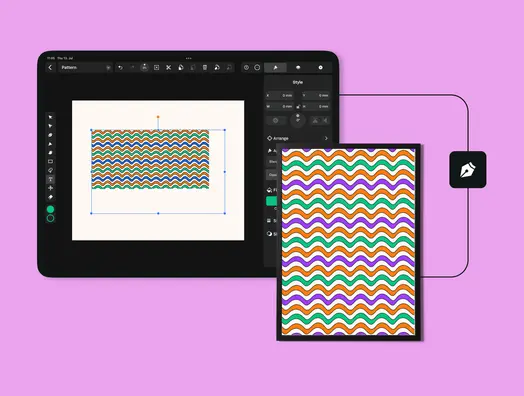Go back using the left chevron
524x396 pixels.
pos(50,68)
